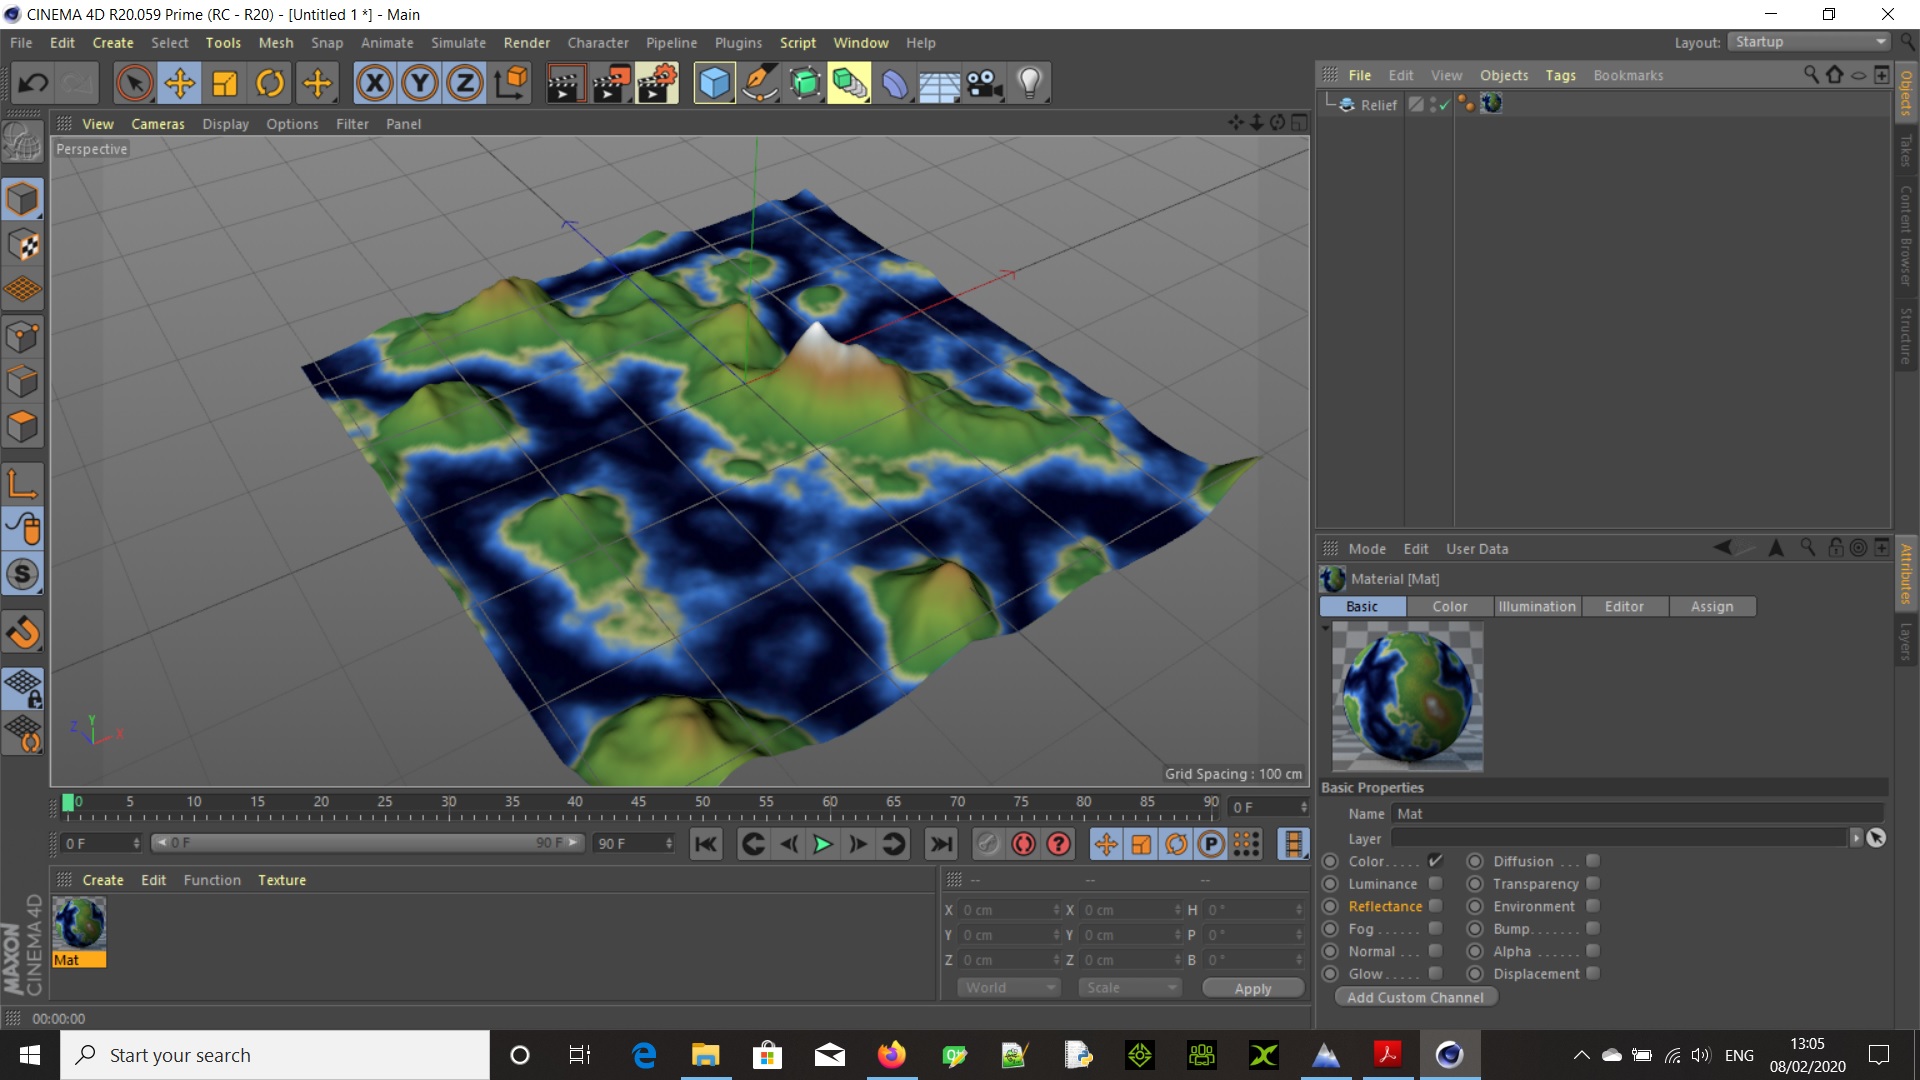The image size is (1920, 1080).
Task: Open the Array modeling objects icon
Action: pyautogui.click(x=849, y=83)
